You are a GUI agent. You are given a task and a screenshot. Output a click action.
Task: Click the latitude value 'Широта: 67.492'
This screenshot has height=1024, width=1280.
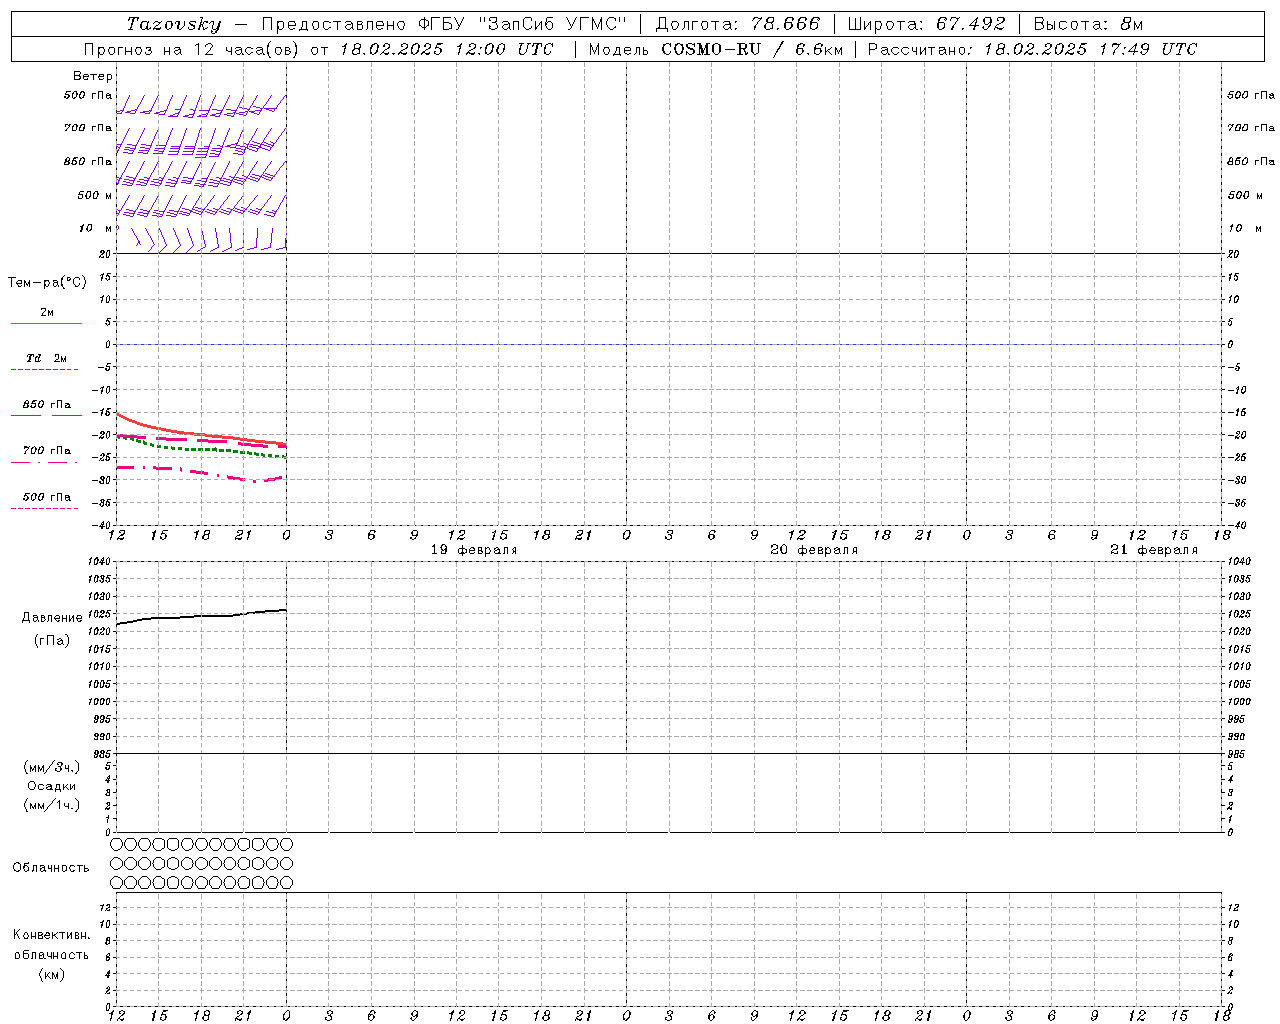point(927,24)
